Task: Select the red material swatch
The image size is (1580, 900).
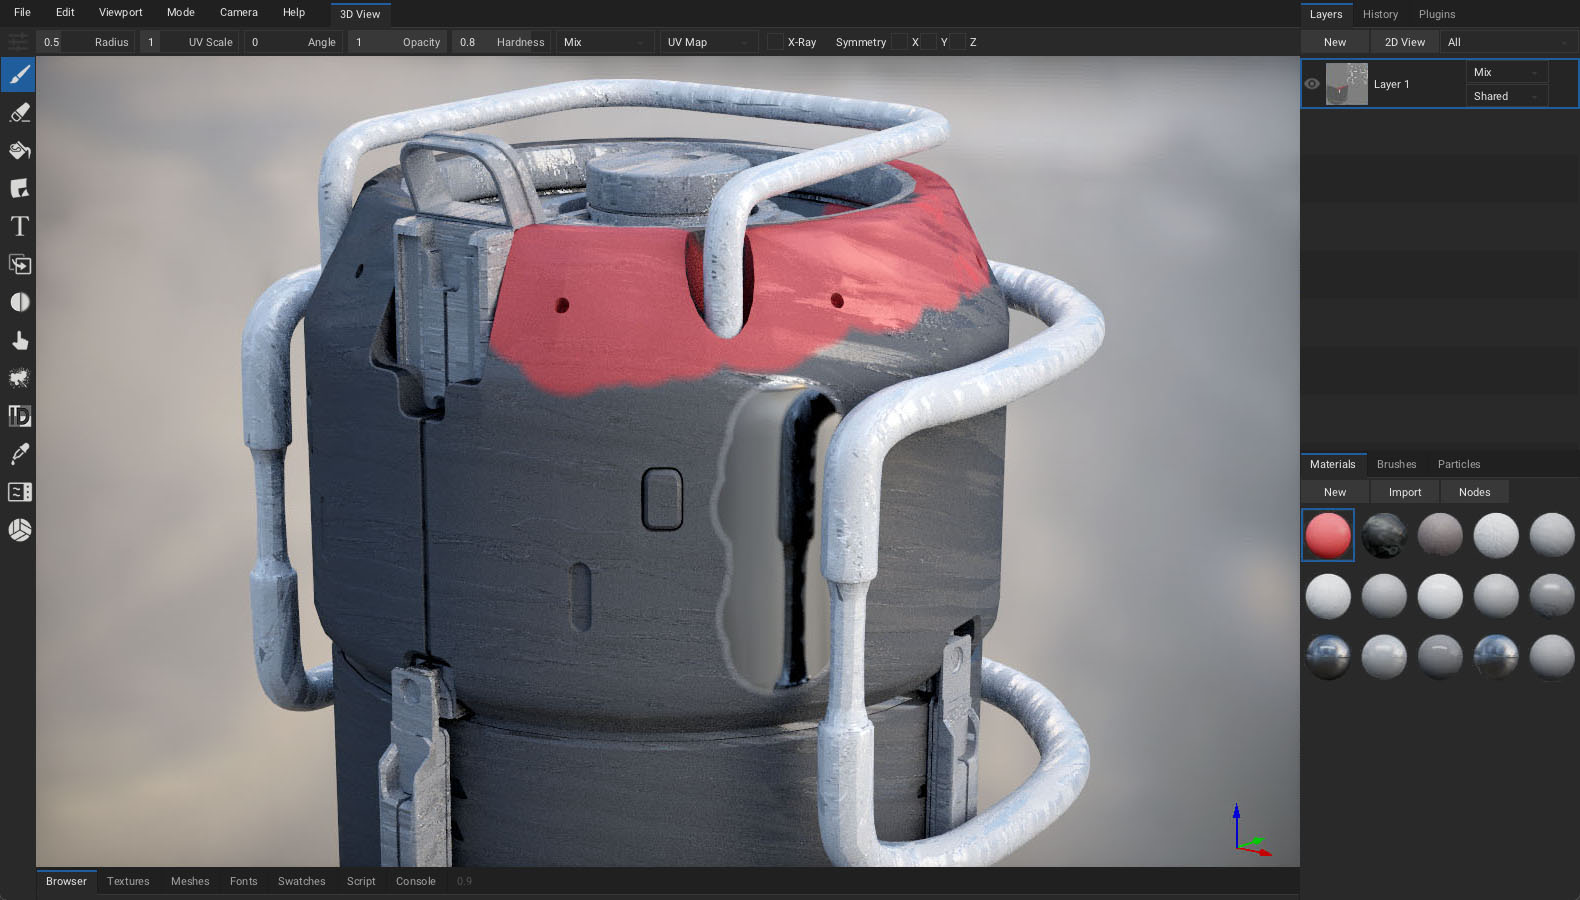Action: pyautogui.click(x=1328, y=535)
